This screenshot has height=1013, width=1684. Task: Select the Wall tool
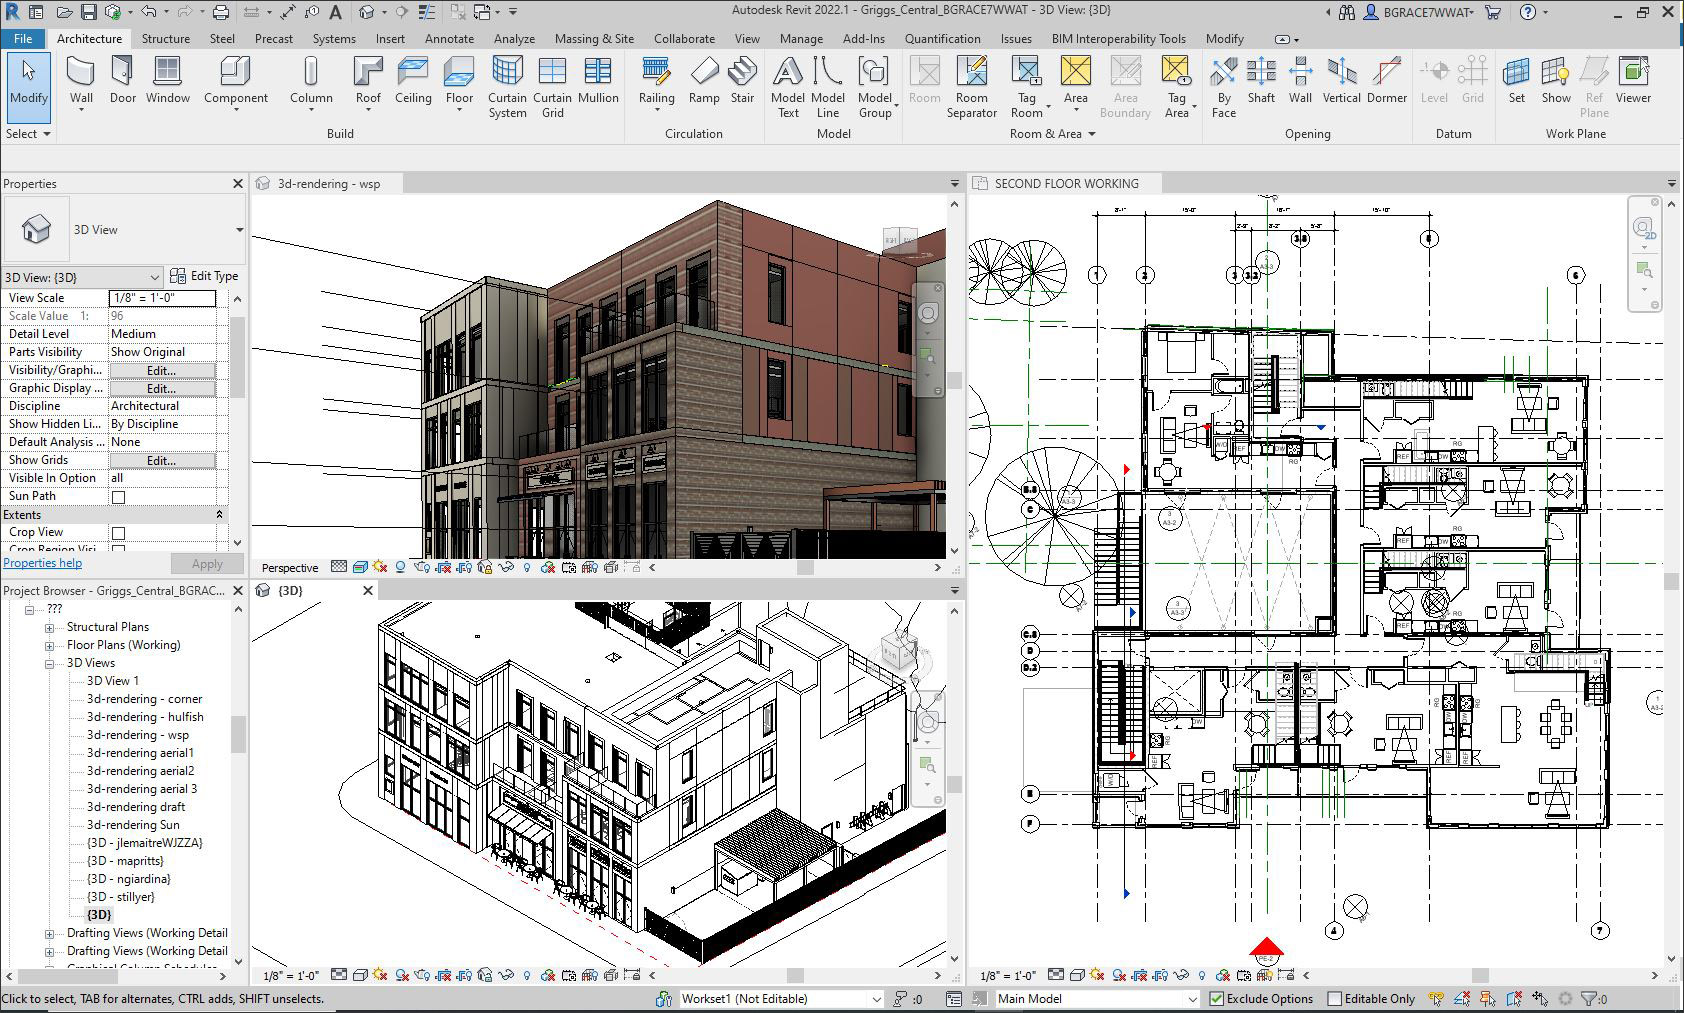(x=81, y=80)
